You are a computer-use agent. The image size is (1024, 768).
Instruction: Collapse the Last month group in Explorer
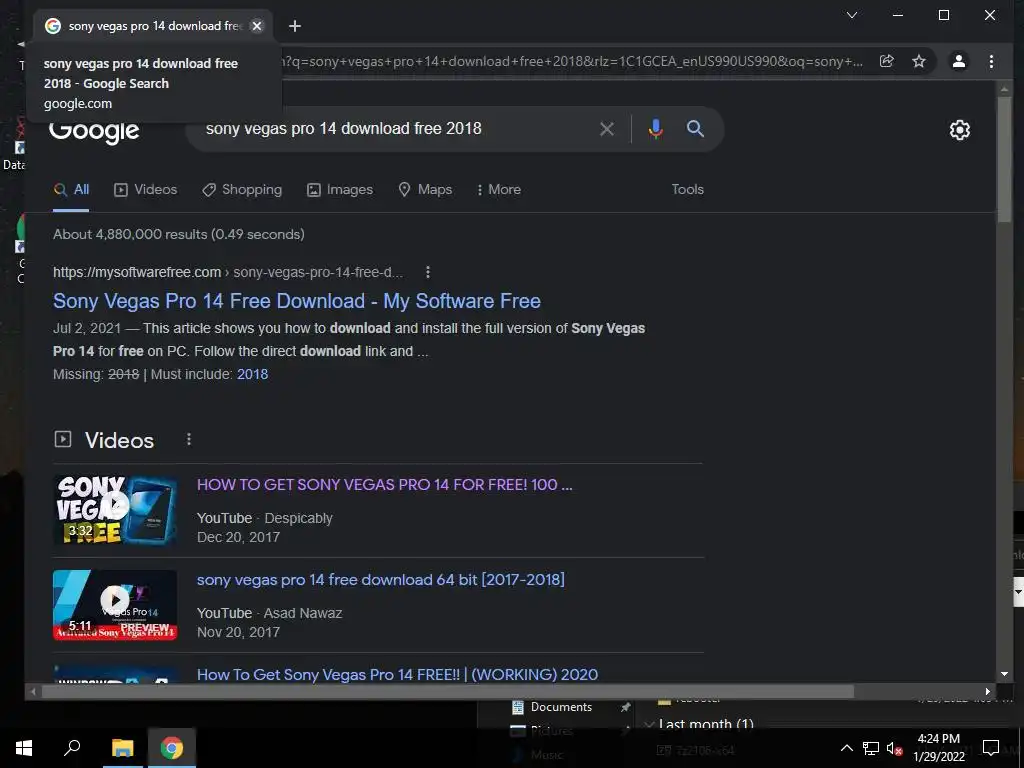649,724
